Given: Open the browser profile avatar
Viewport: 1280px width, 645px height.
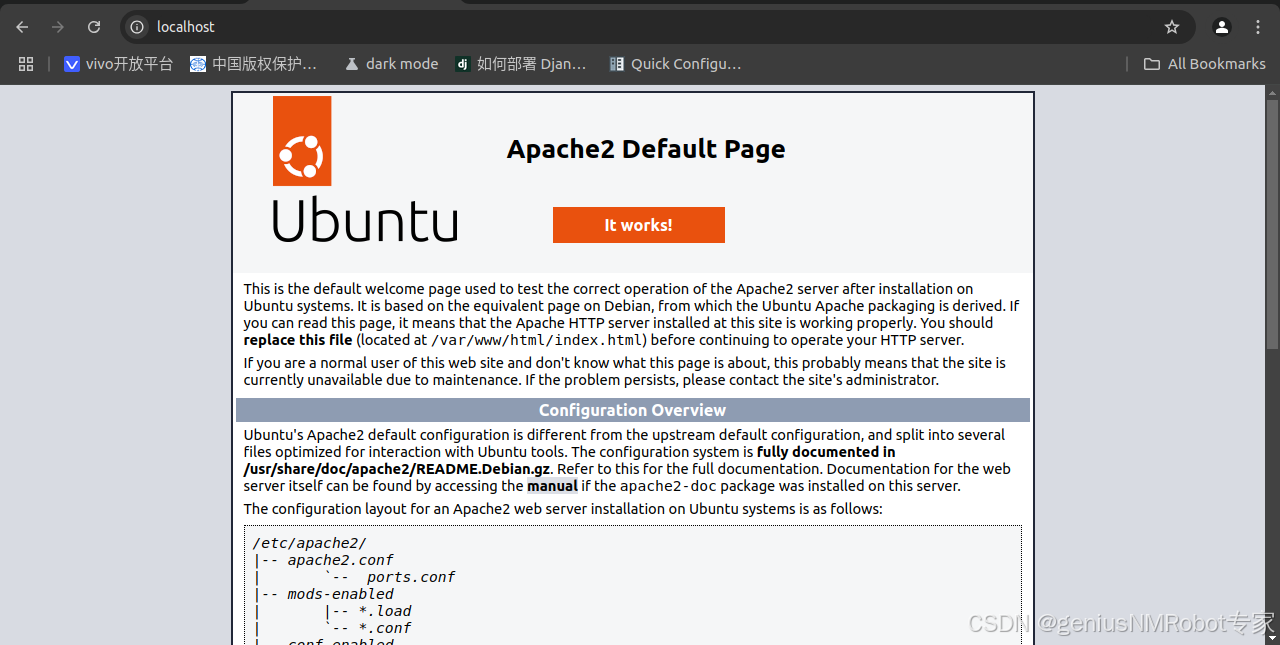Looking at the screenshot, I should [x=1221, y=27].
